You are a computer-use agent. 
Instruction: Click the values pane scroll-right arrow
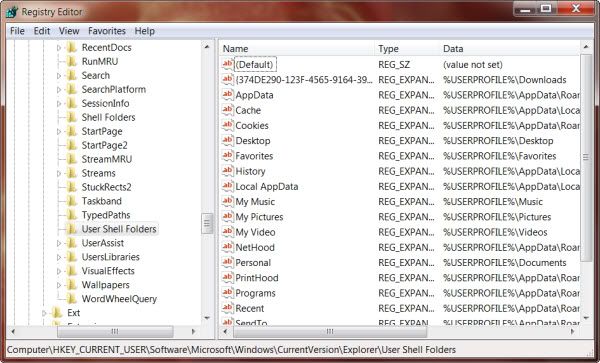tap(573, 331)
